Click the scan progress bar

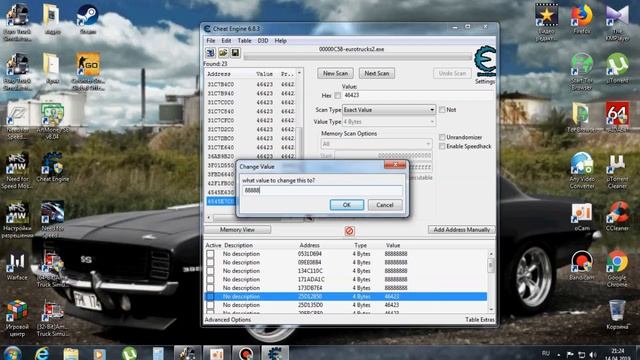coord(358,57)
